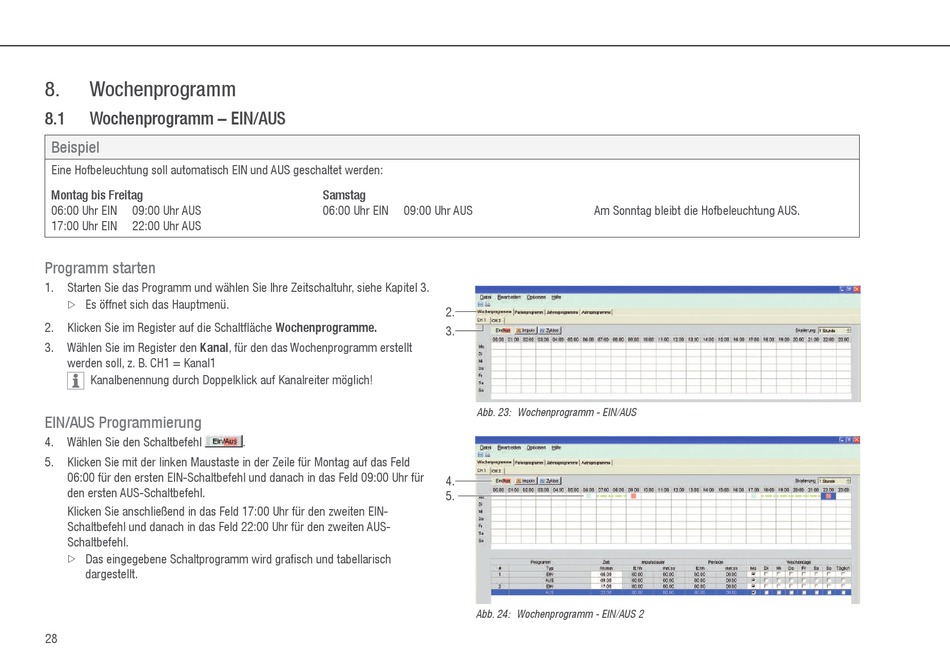The height and width of the screenshot is (670, 950).
Task: Toggle the Mo checkbox in the 09:00 AUS row
Action: (x=754, y=580)
